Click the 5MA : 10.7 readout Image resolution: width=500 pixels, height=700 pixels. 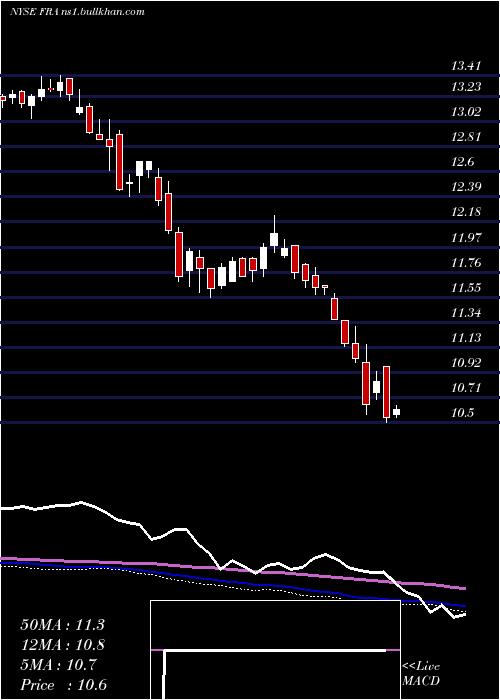tap(58, 665)
